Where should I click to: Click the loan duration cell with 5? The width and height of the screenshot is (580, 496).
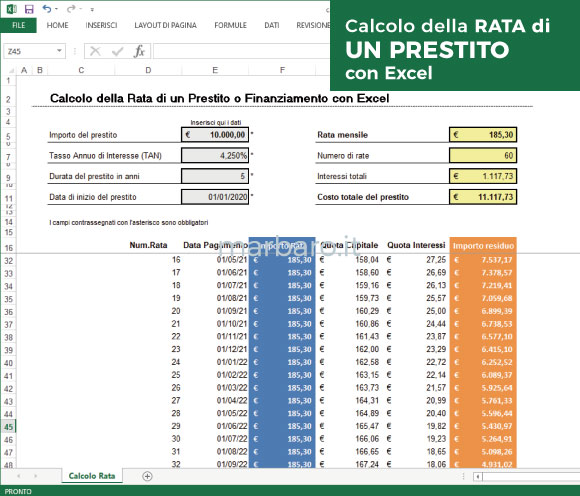tap(215, 176)
